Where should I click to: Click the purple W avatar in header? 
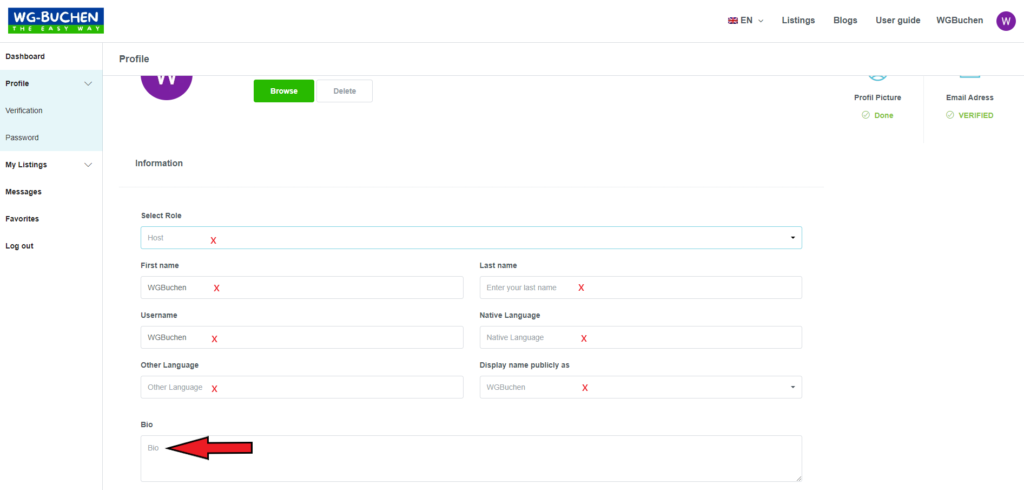[x=1006, y=21]
